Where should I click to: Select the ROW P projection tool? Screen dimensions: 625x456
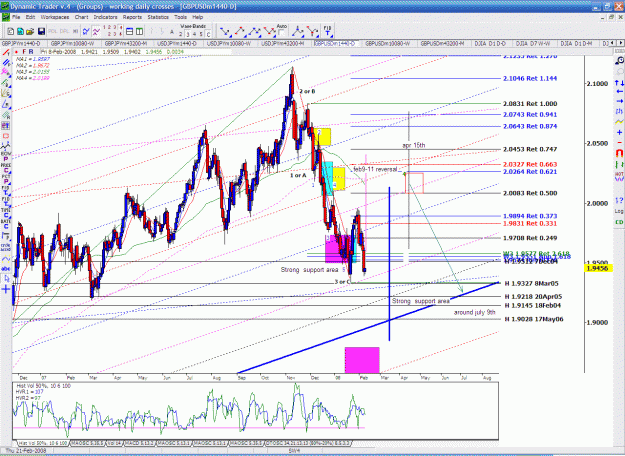tap(6, 156)
